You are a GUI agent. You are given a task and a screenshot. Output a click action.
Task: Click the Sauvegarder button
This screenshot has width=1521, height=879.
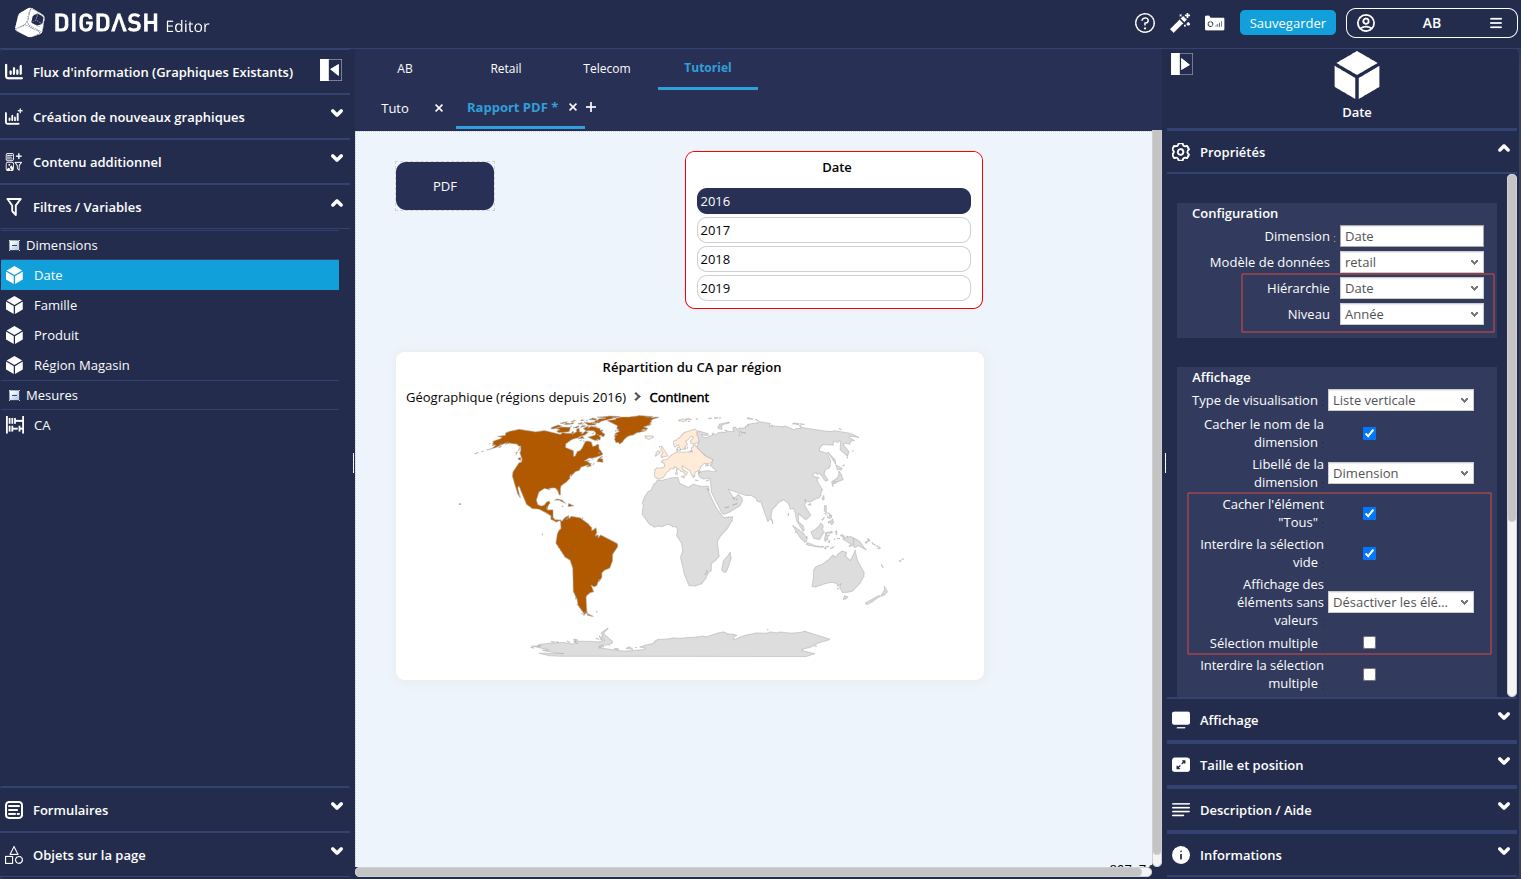[x=1287, y=23]
